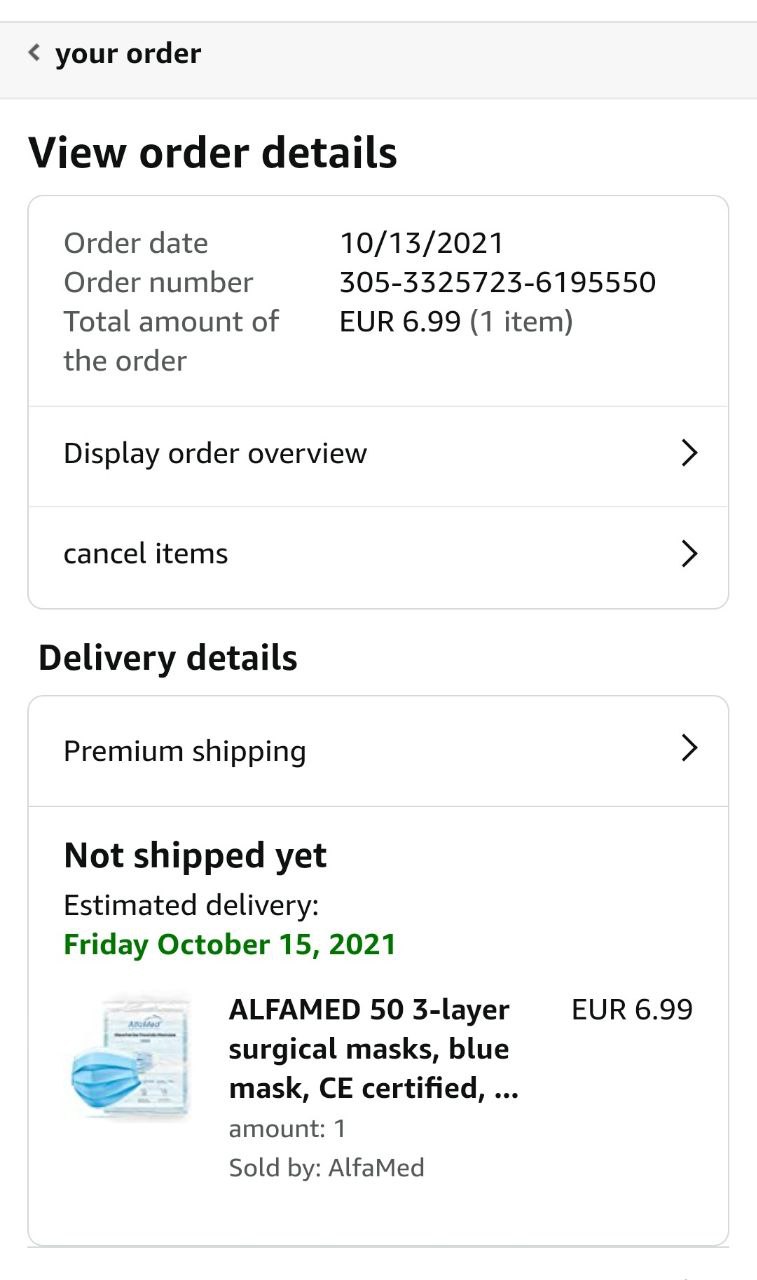Open the Display order overview row
This screenshot has height=1280, width=757.
[x=215, y=454]
